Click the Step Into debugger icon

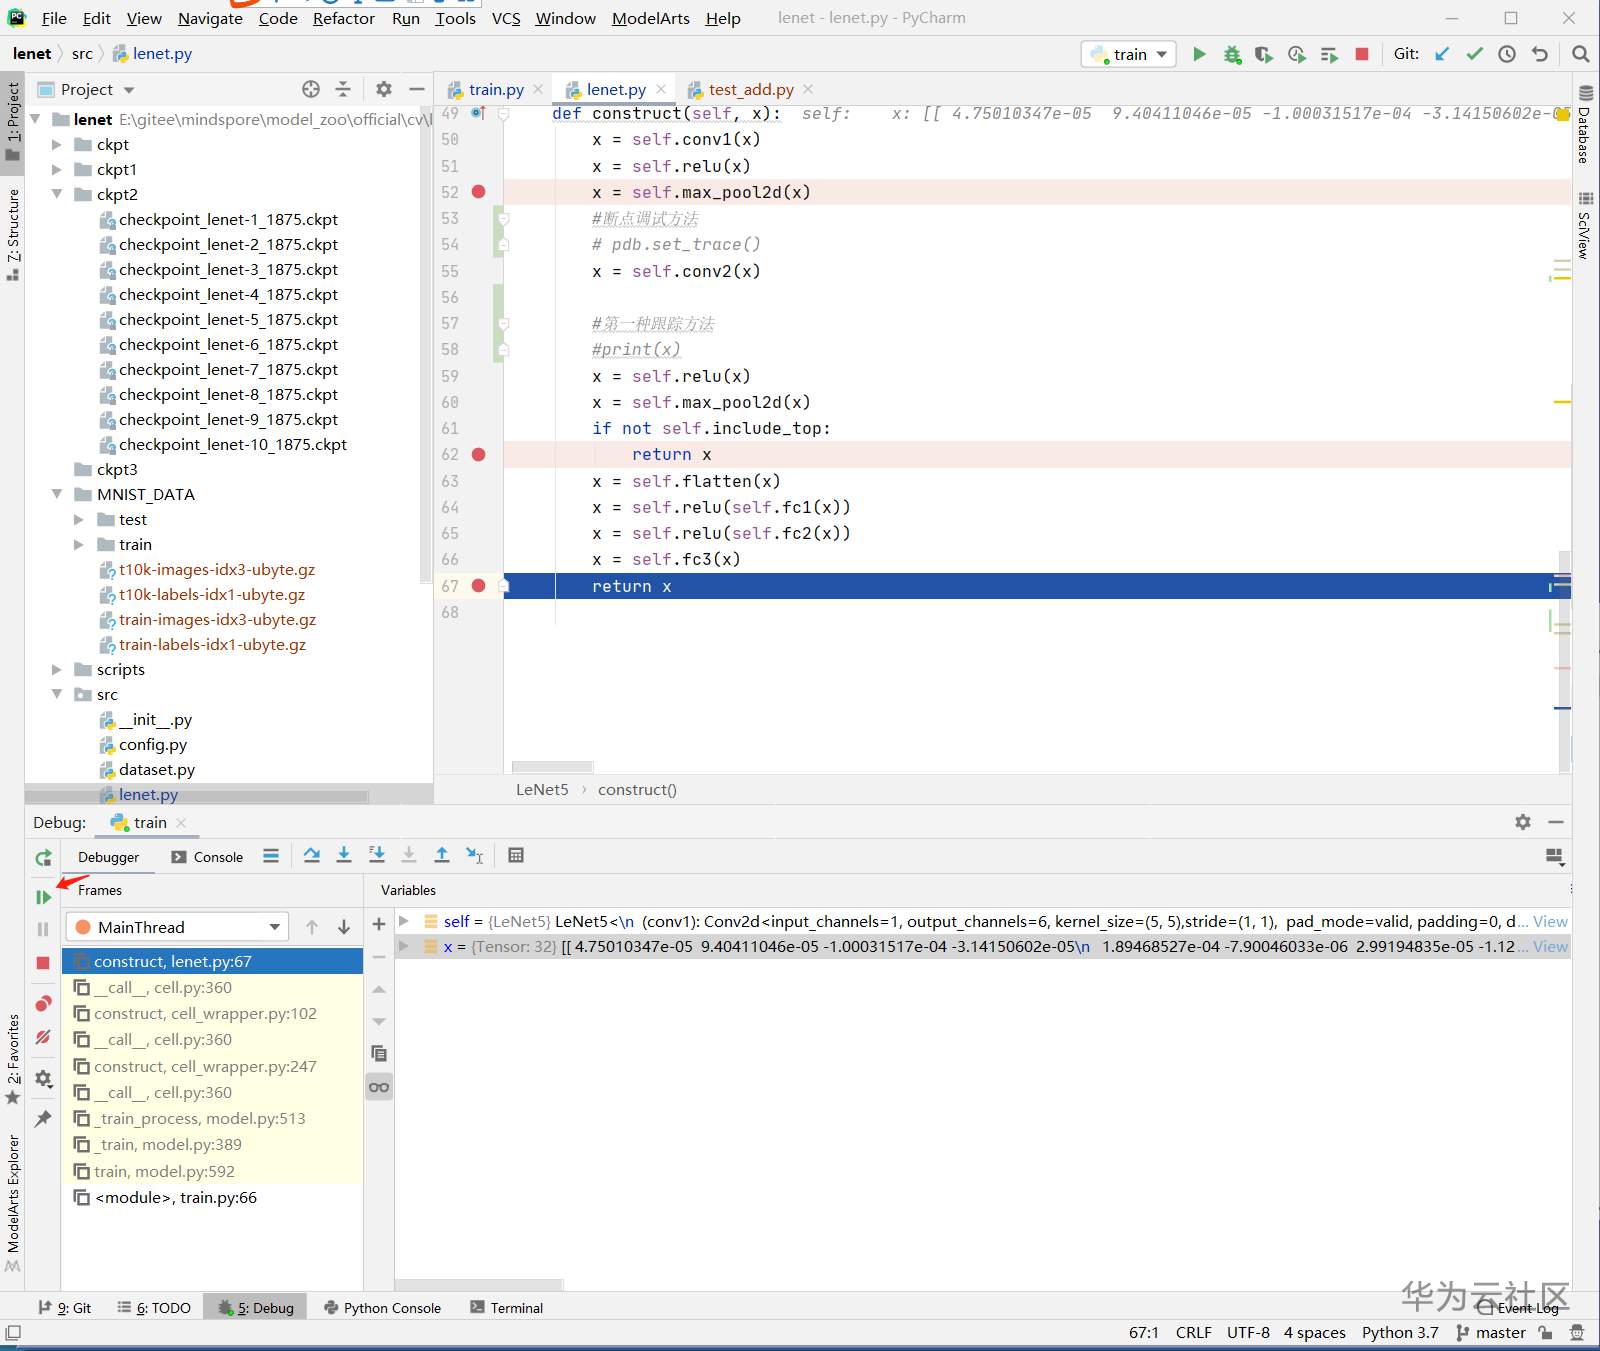pyautogui.click(x=344, y=855)
